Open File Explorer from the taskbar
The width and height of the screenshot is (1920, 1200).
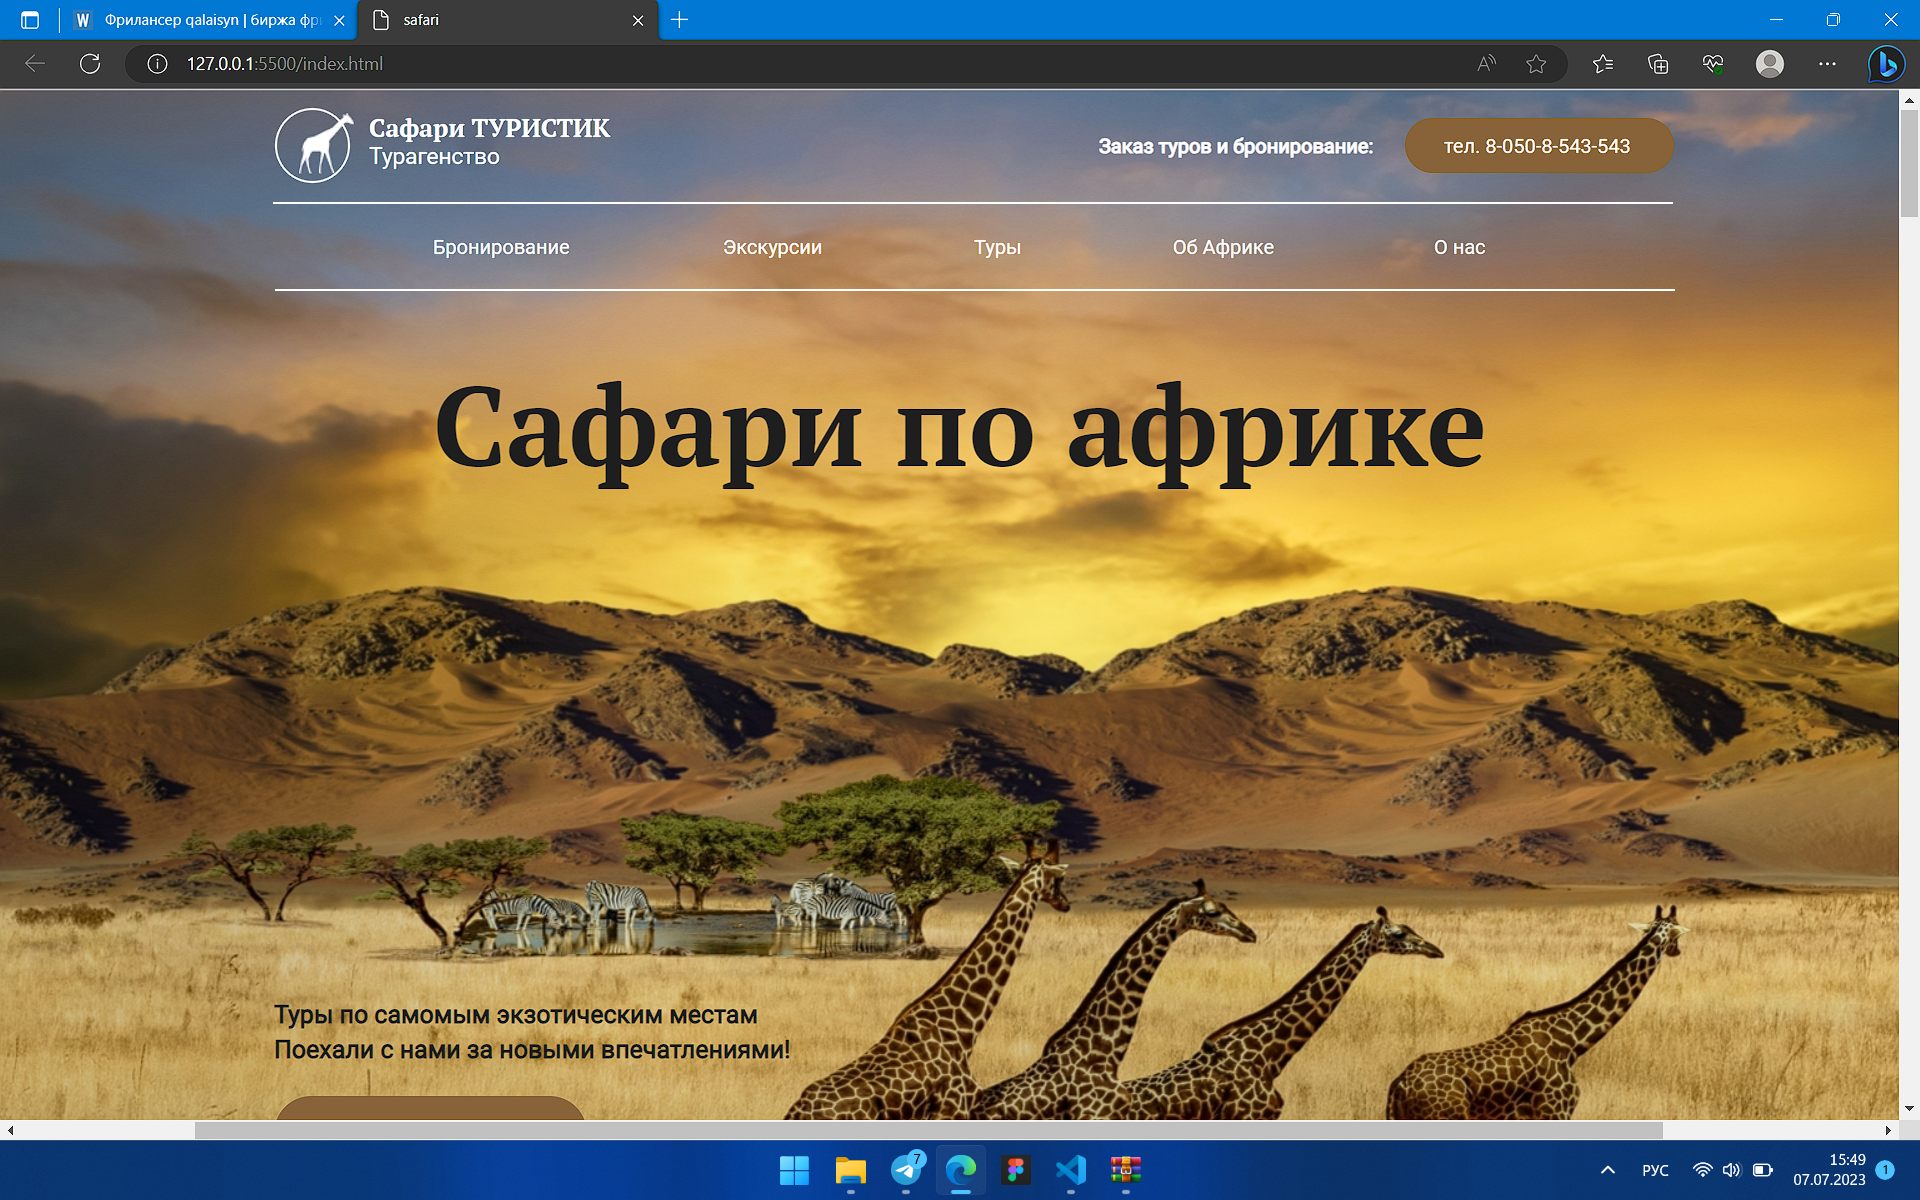point(850,1170)
